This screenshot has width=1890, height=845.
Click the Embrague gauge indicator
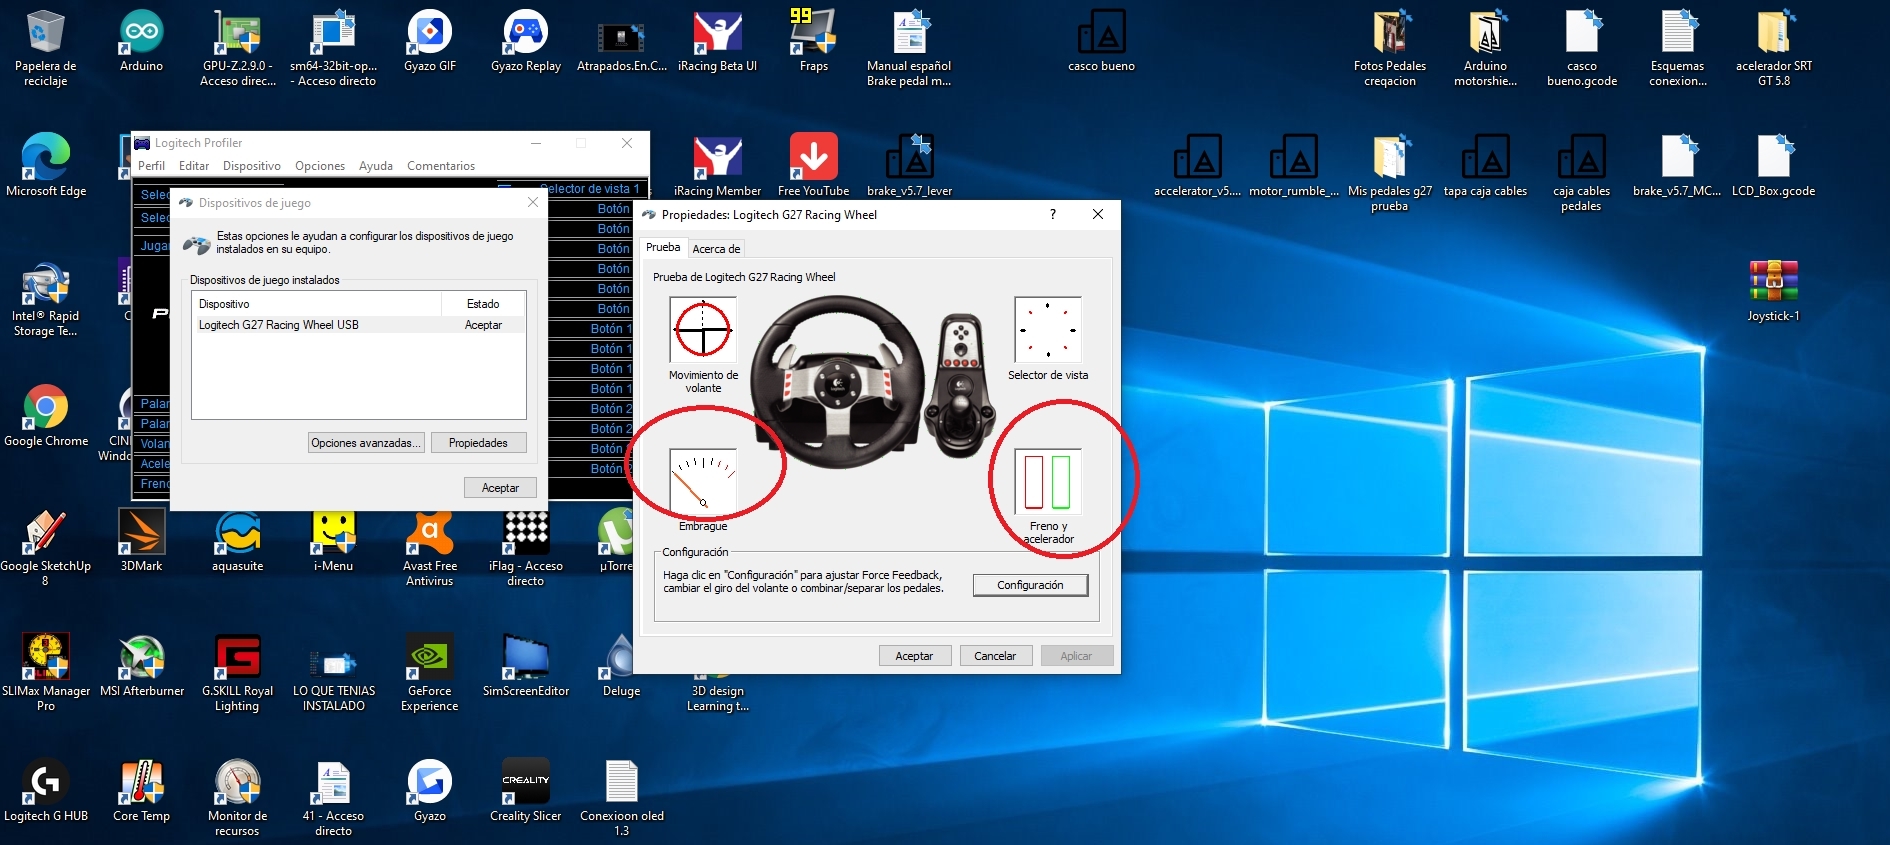tap(703, 481)
